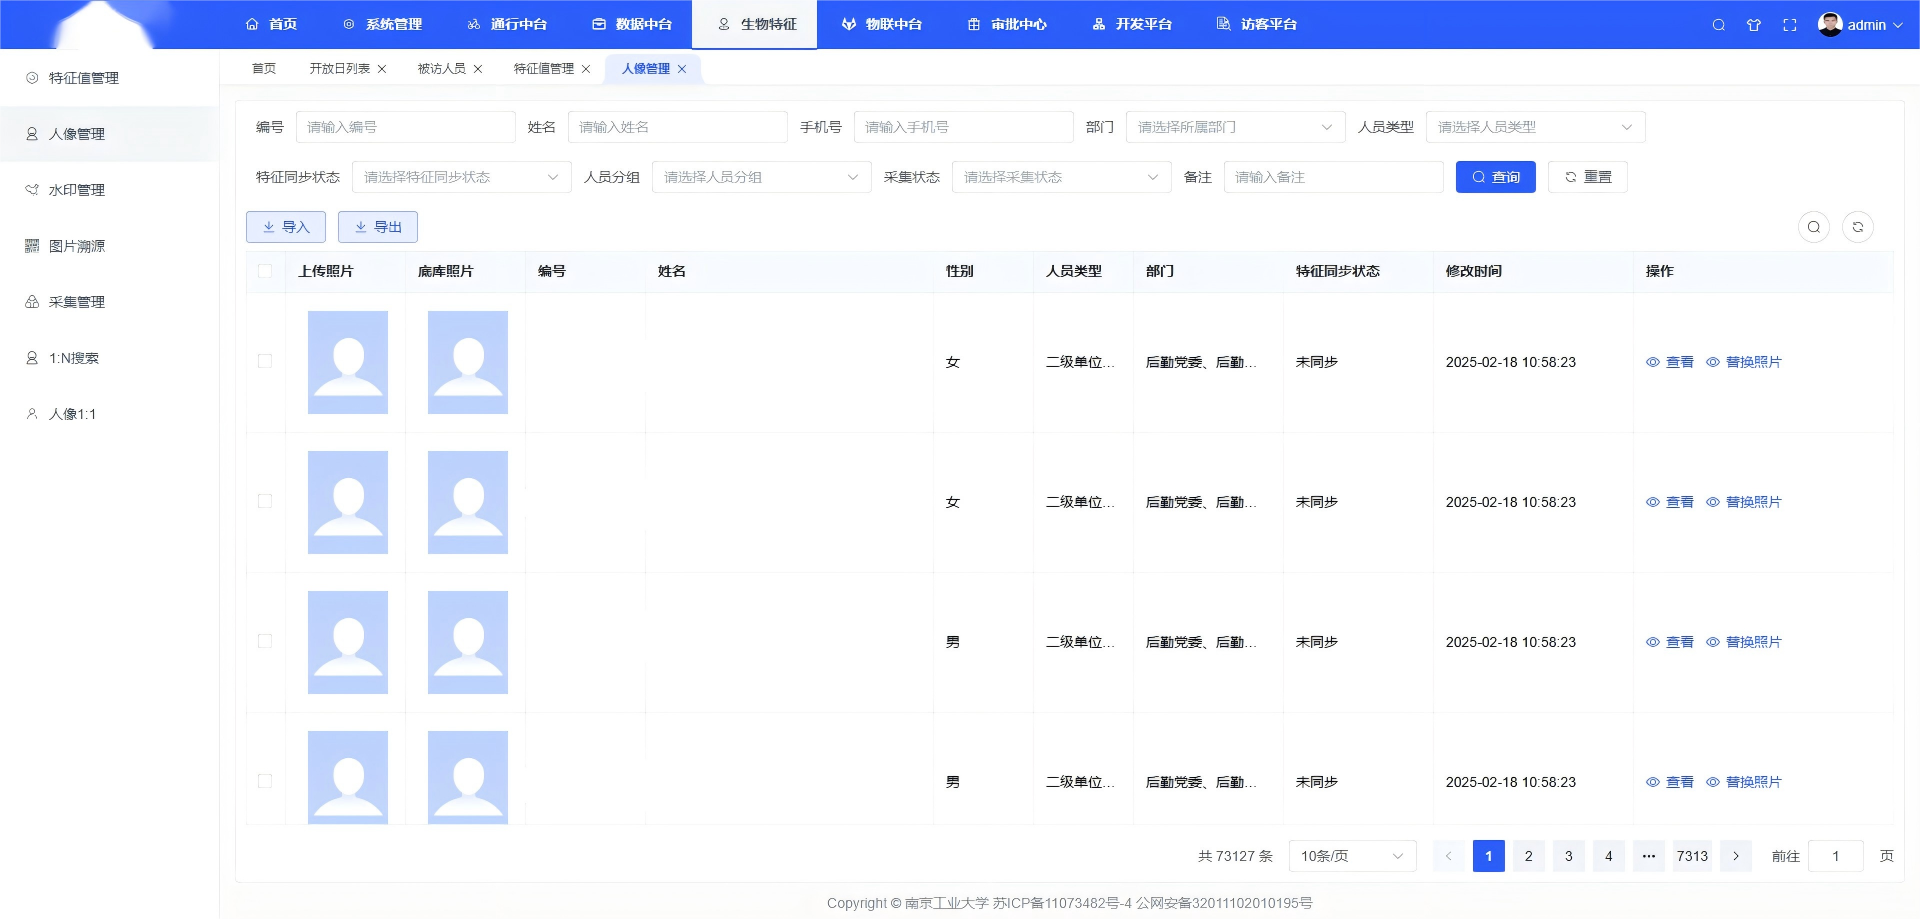Switch to the 物联中台 top menu

[881, 24]
